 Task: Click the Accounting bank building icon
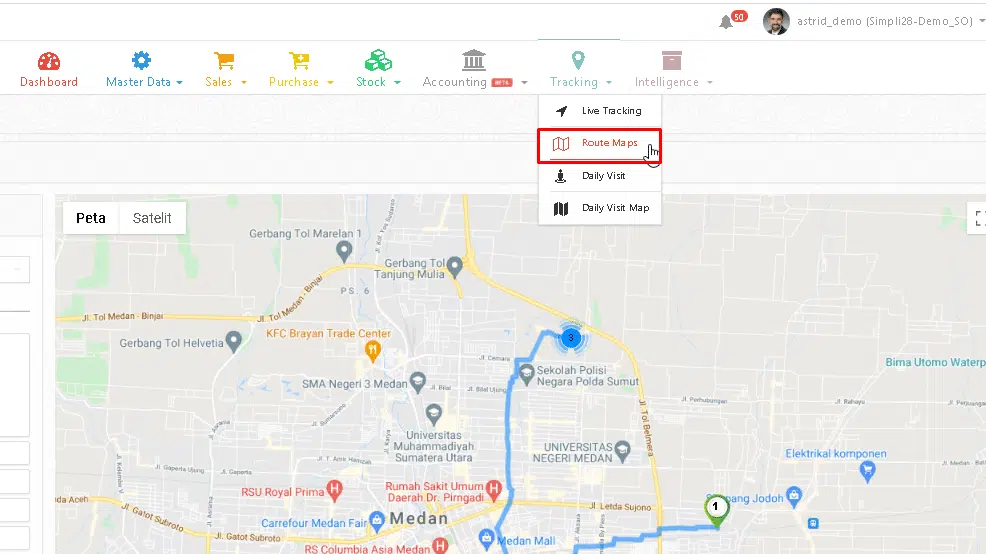(x=474, y=60)
